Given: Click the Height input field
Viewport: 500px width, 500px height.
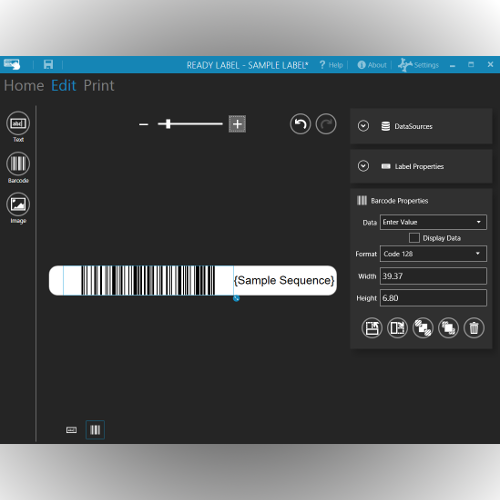Looking at the screenshot, I should click(x=433, y=298).
